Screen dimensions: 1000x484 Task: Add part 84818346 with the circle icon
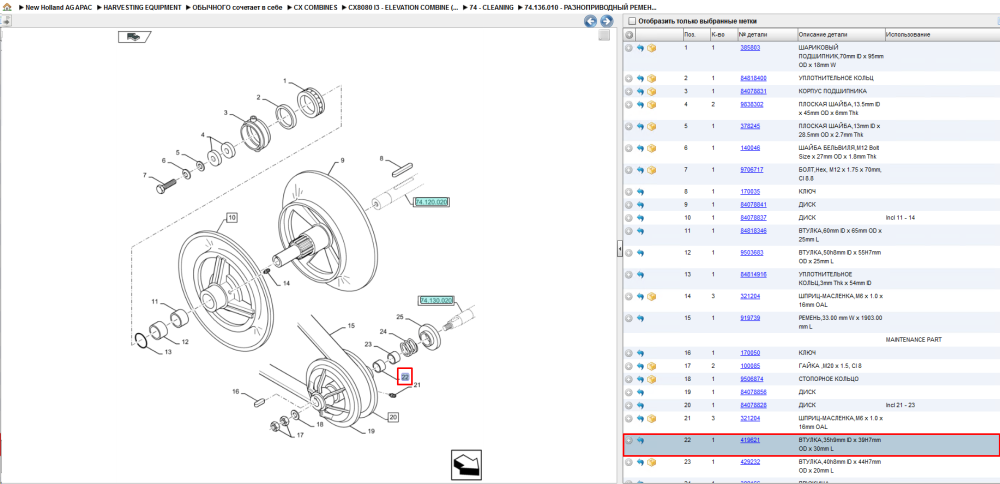click(629, 231)
